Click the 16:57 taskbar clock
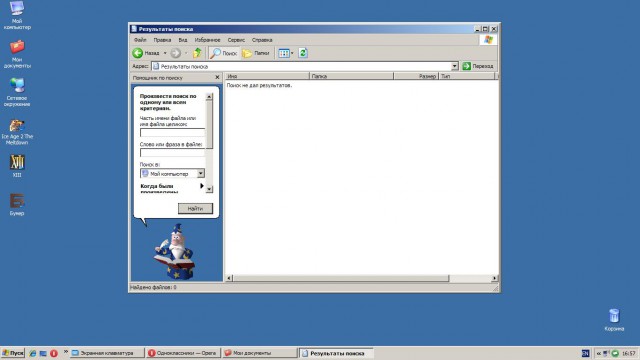This screenshot has height=360, width=640. coord(629,353)
